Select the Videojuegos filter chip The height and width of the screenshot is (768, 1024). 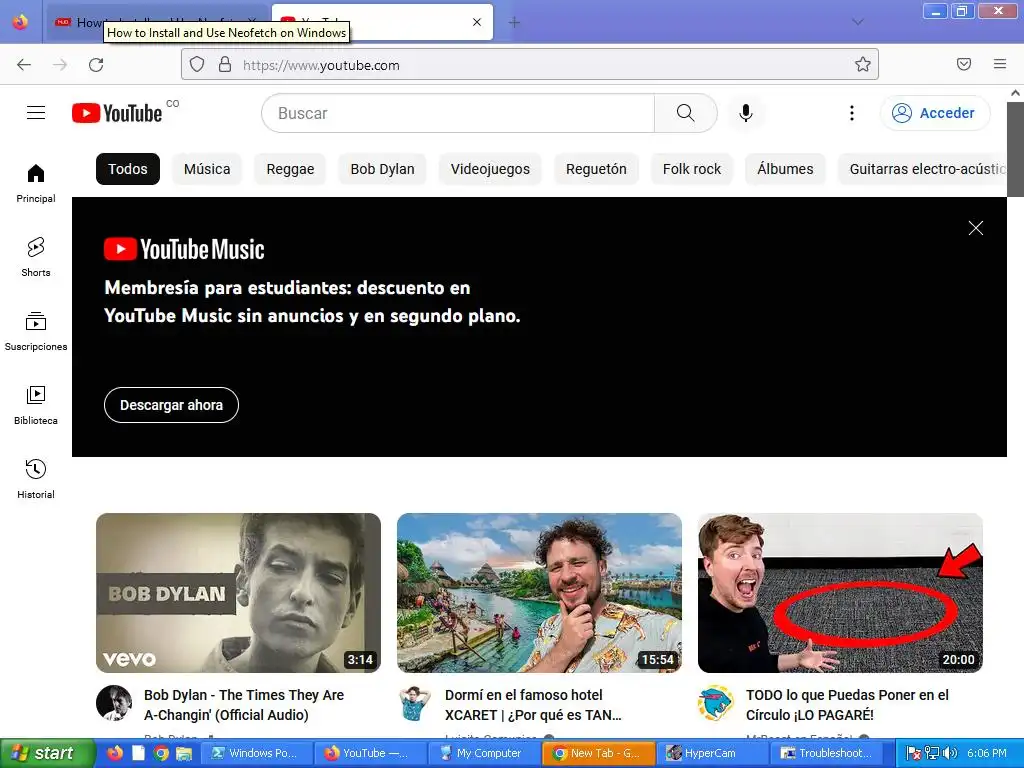coord(490,169)
